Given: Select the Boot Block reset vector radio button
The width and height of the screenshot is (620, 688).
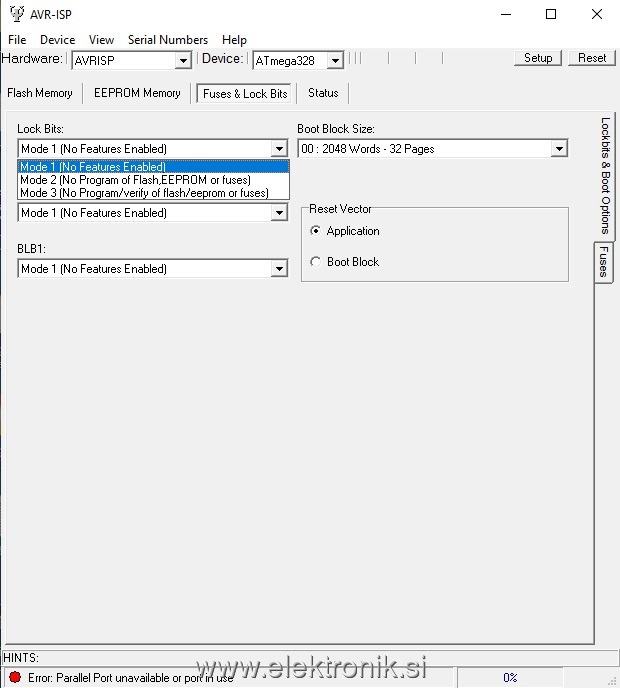Looking at the screenshot, I should coord(315,262).
